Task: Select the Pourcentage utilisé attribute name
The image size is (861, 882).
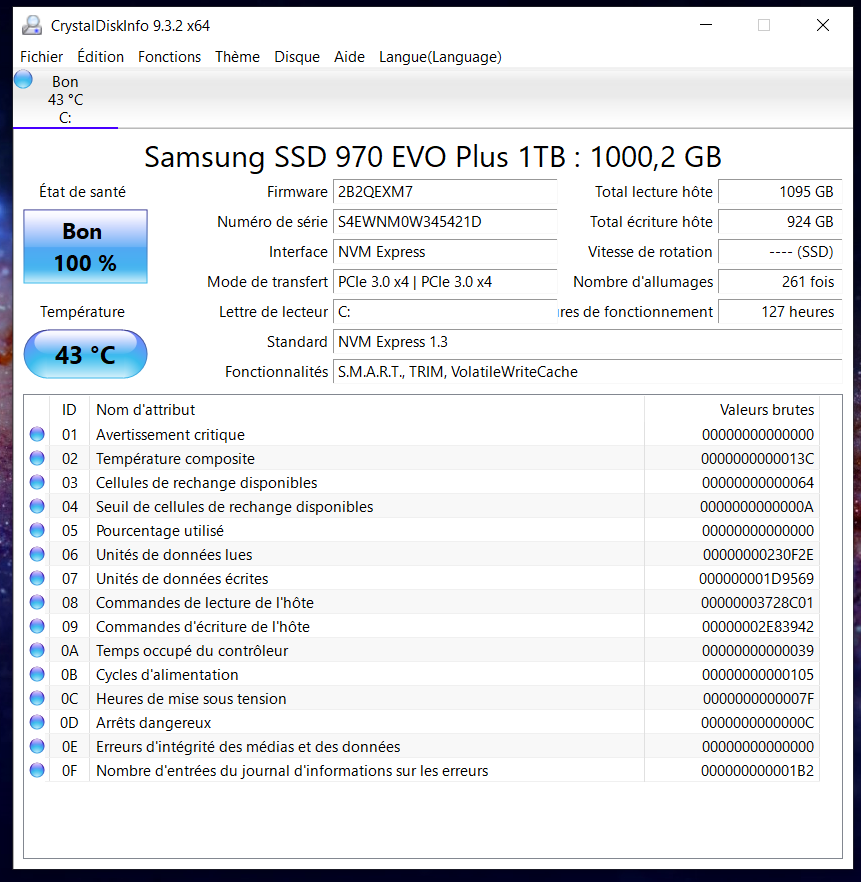Action: coord(160,531)
